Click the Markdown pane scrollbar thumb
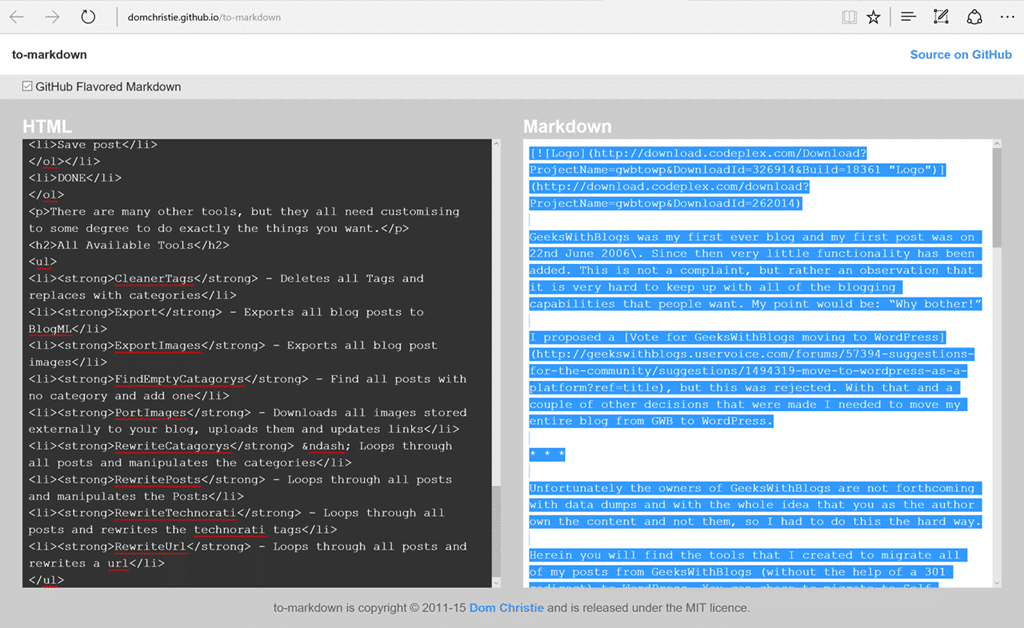 pyautogui.click(x=997, y=198)
